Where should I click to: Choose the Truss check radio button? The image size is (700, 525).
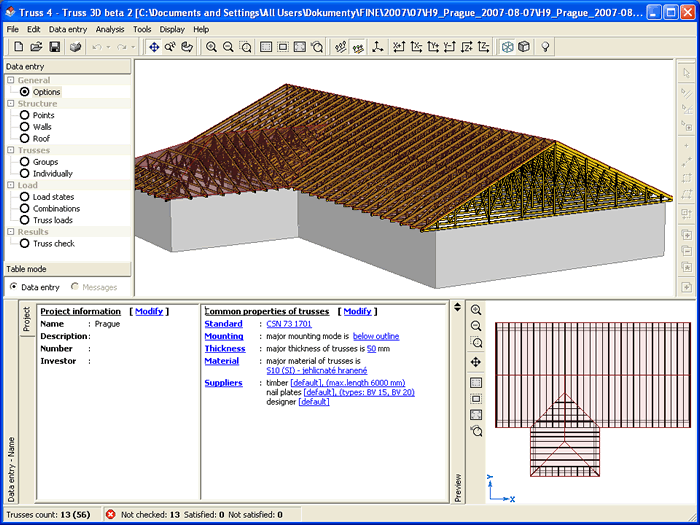point(25,243)
